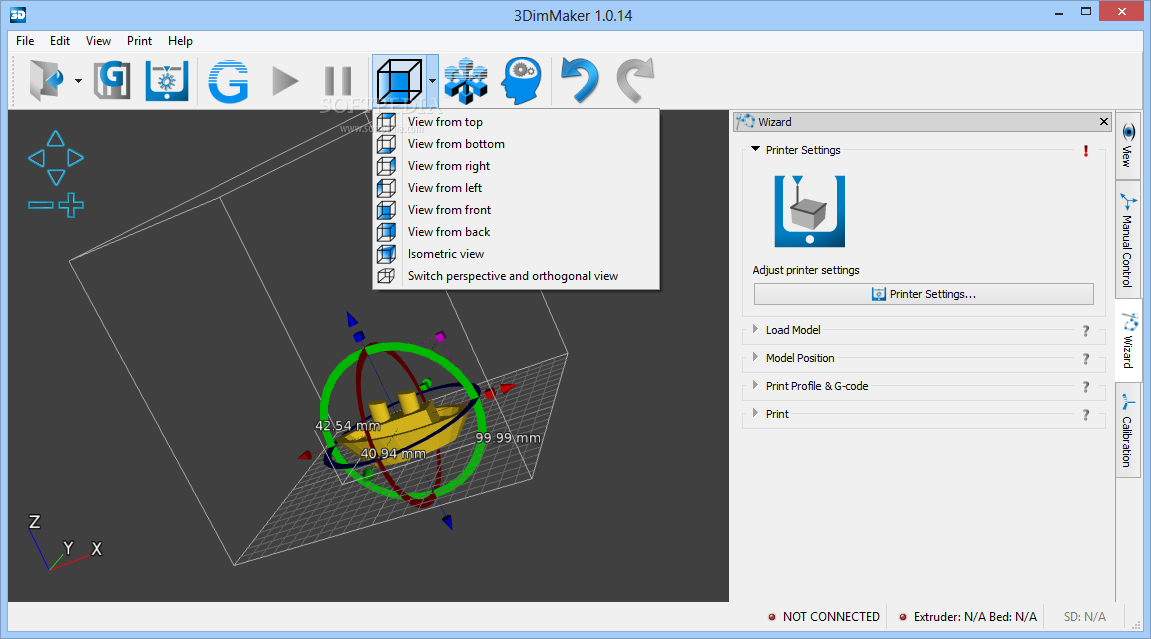Viewport: 1151px width, 639px height.
Task: Open the load model toolbar icon
Action: coord(47,80)
